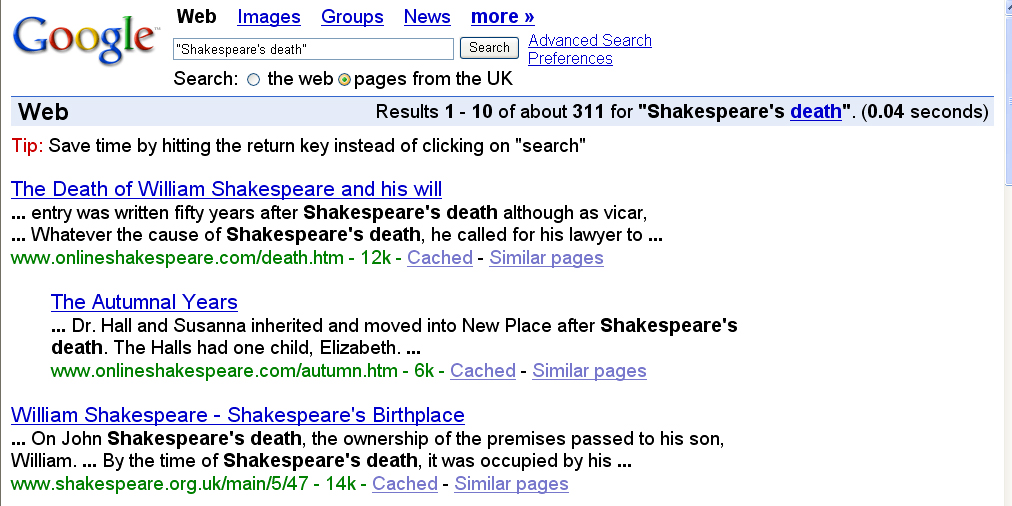The width and height of the screenshot is (1012, 506).
Task: Click the 'Tip:' label text
Action: (x=27, y=146)
